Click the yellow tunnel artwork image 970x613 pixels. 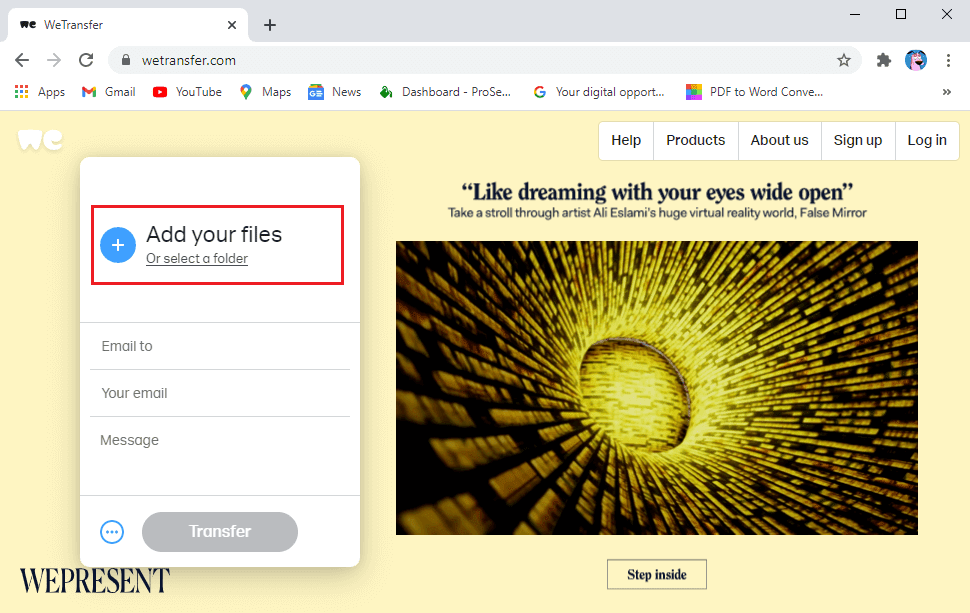[657, 388]
